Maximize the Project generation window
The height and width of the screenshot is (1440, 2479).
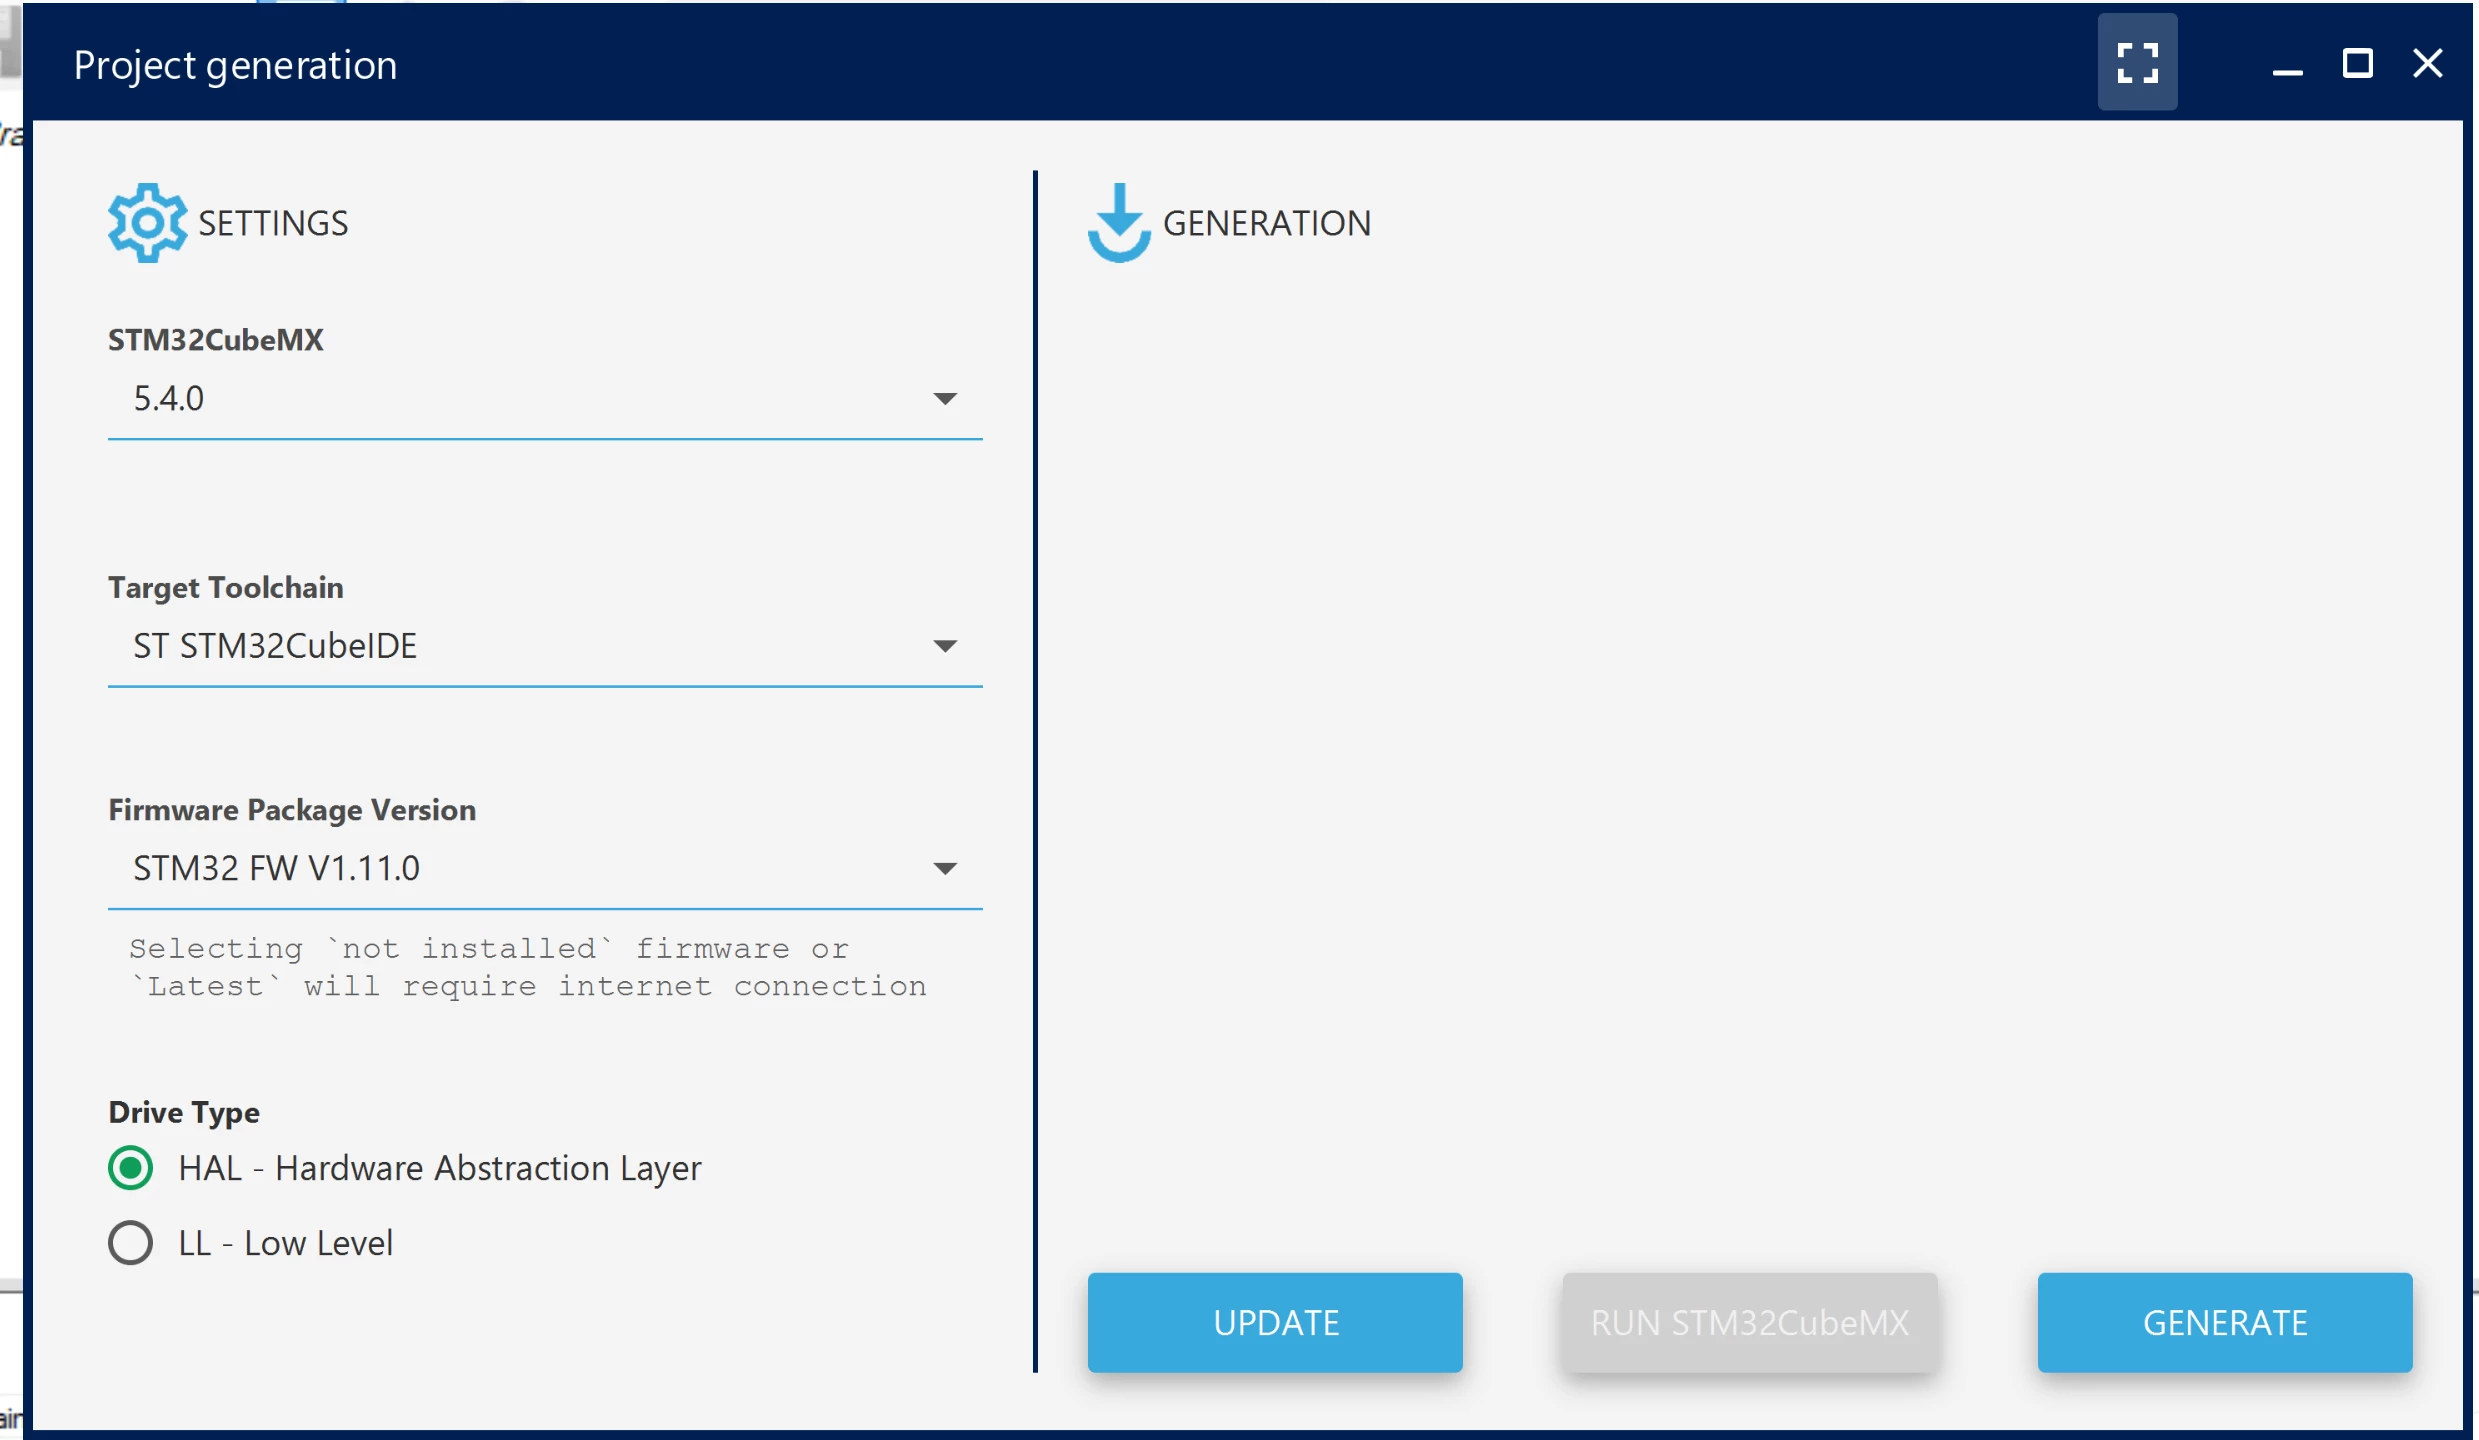[2357, 64]
